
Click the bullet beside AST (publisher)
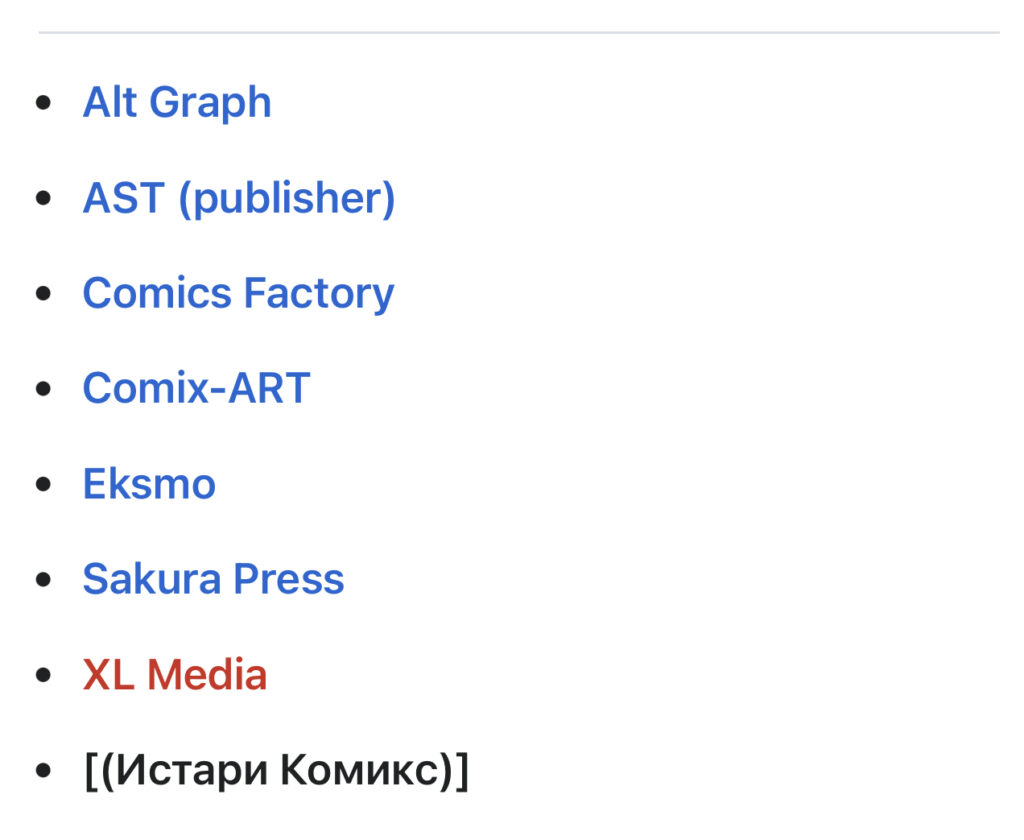coord(43,199)
